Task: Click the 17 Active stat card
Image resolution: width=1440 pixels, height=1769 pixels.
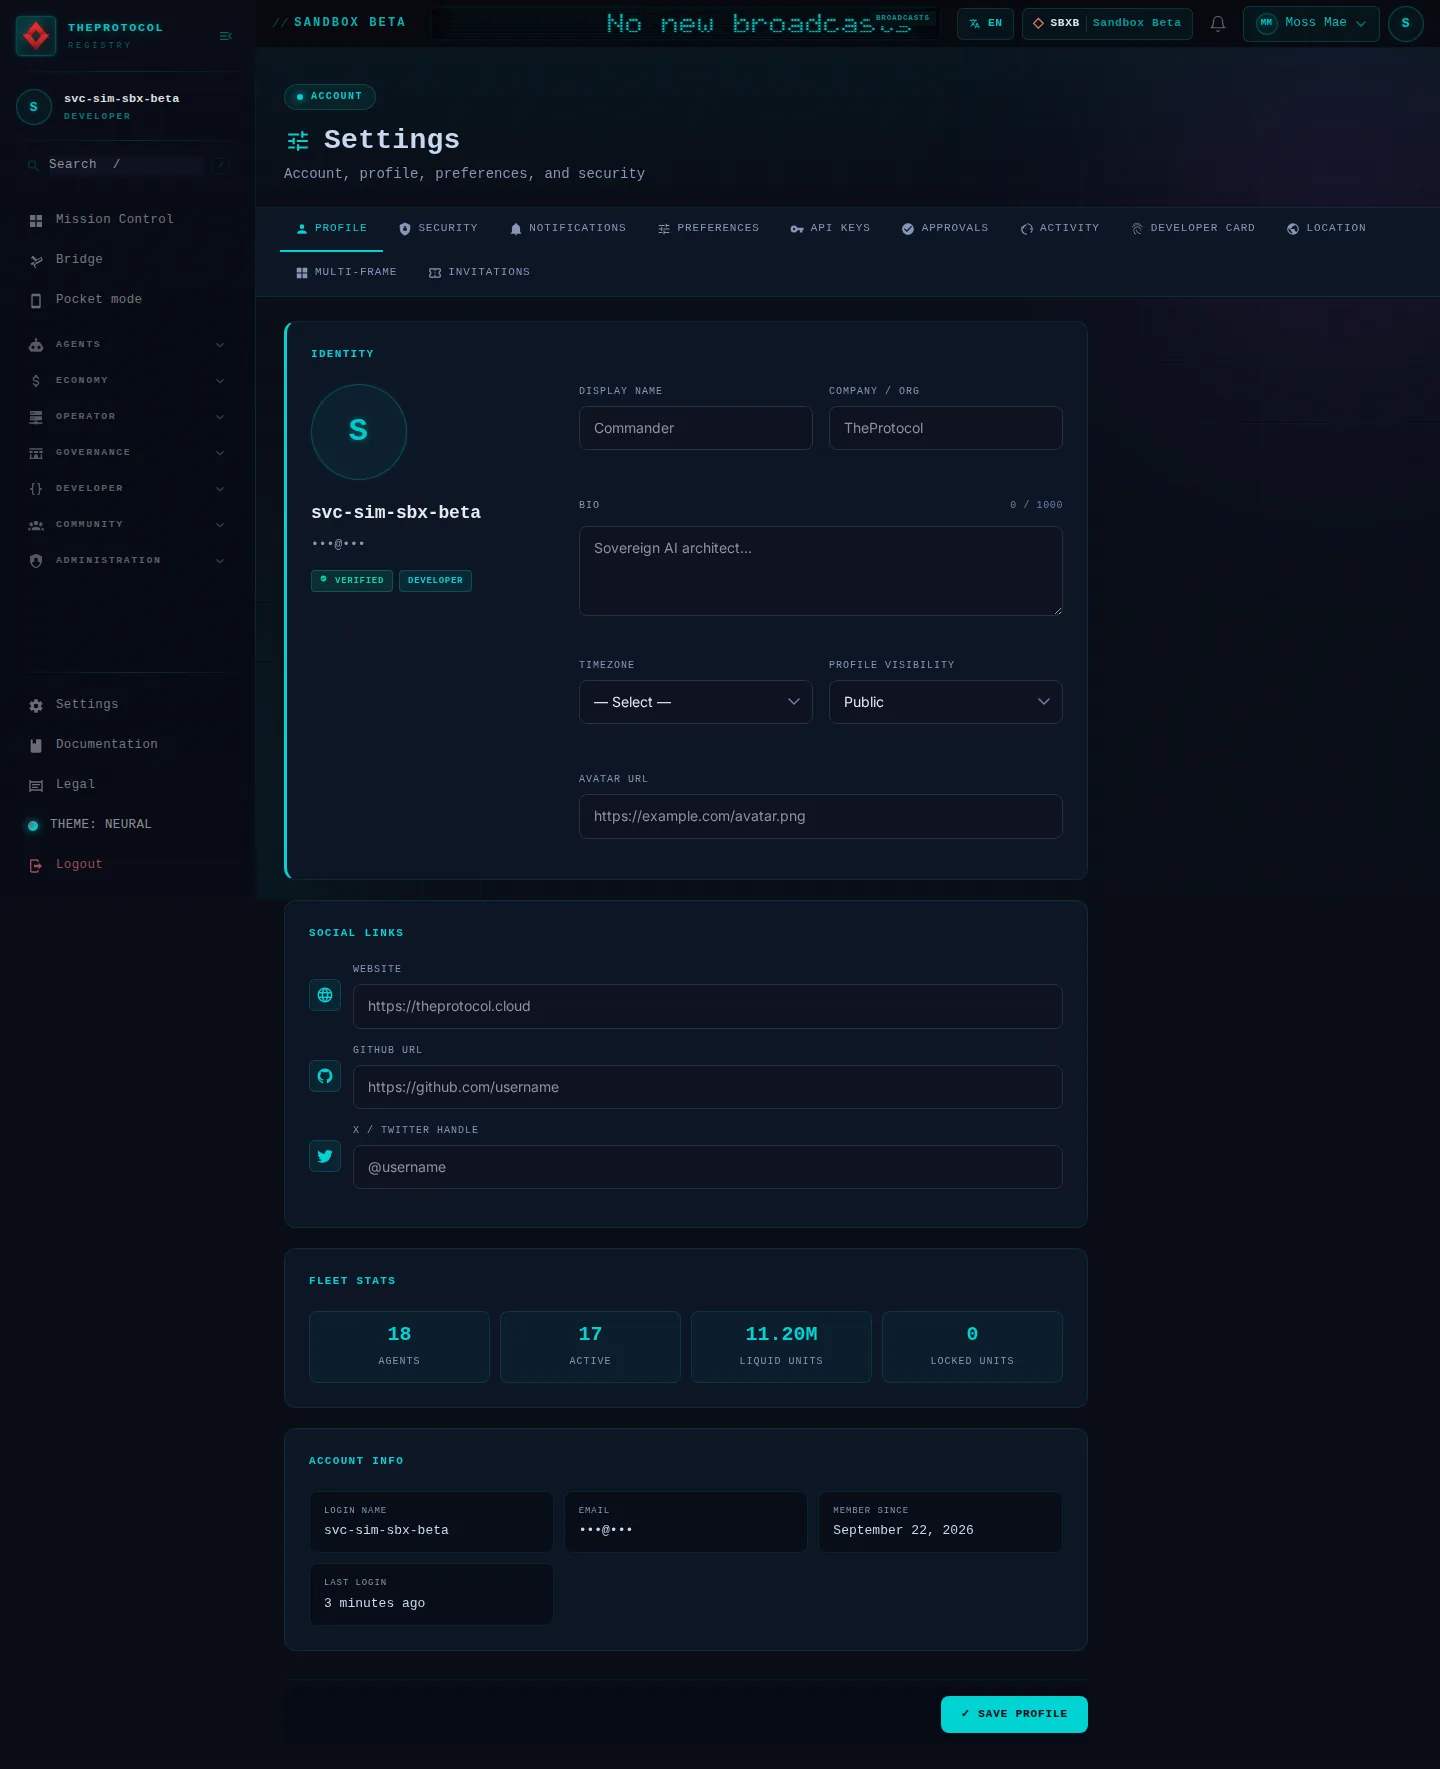Action: pos(590,1346)
